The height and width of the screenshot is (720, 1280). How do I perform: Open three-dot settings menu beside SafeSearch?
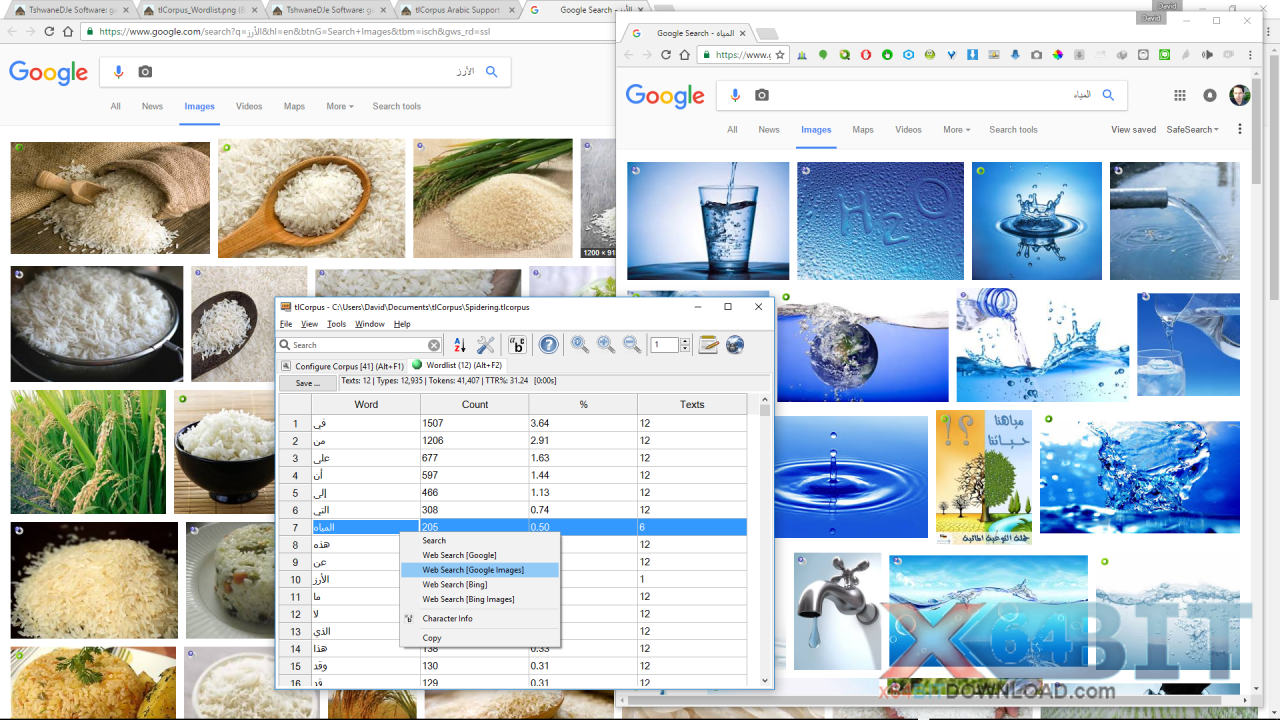point(1240,129)
